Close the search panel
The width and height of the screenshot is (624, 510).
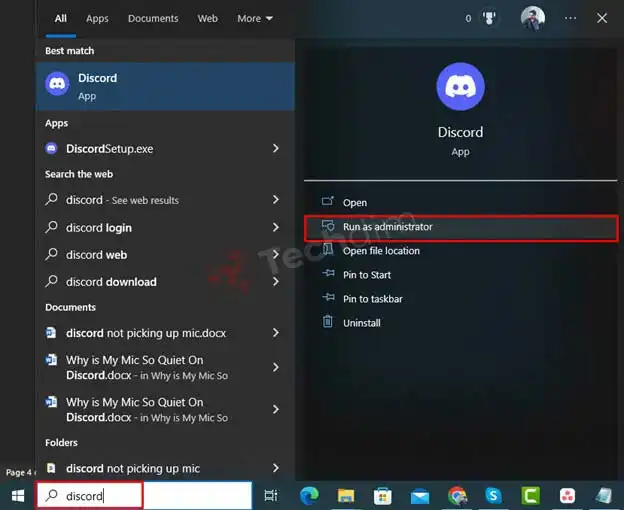(602, 18)
